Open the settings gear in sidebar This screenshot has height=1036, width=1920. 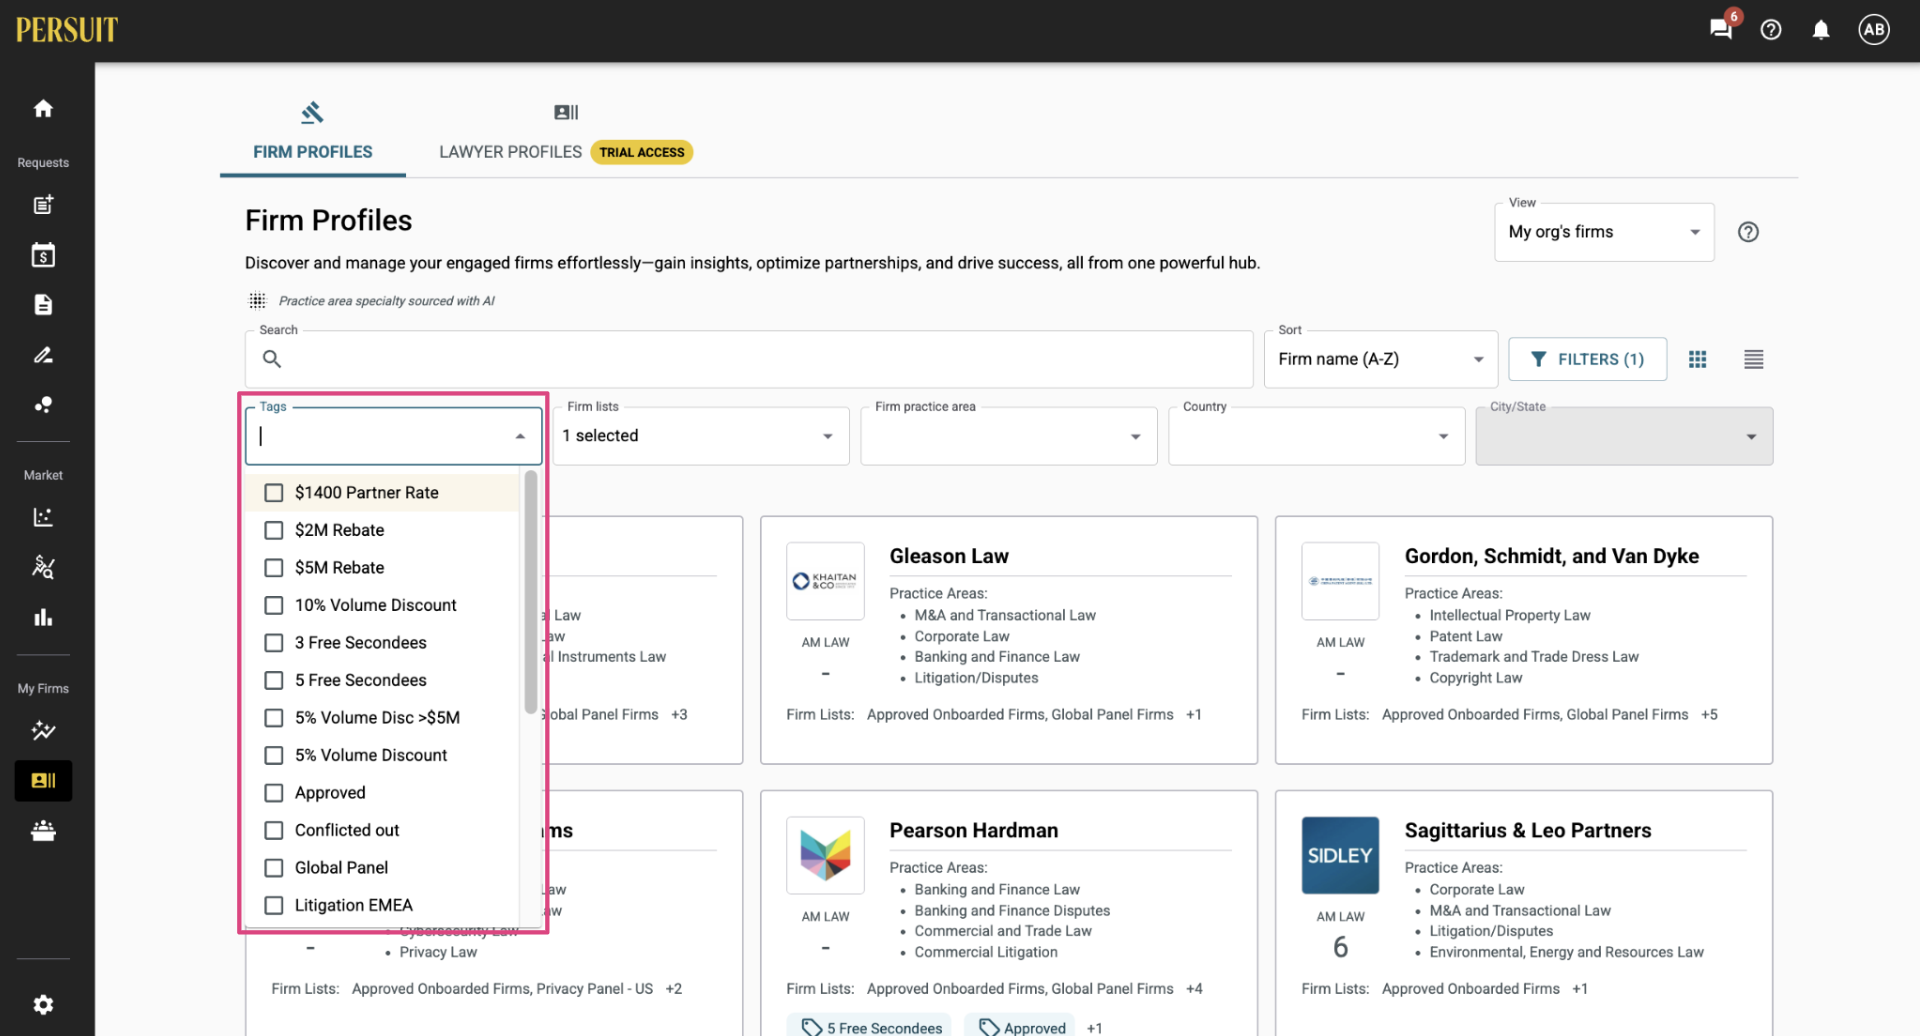[x=43, y=1004]
